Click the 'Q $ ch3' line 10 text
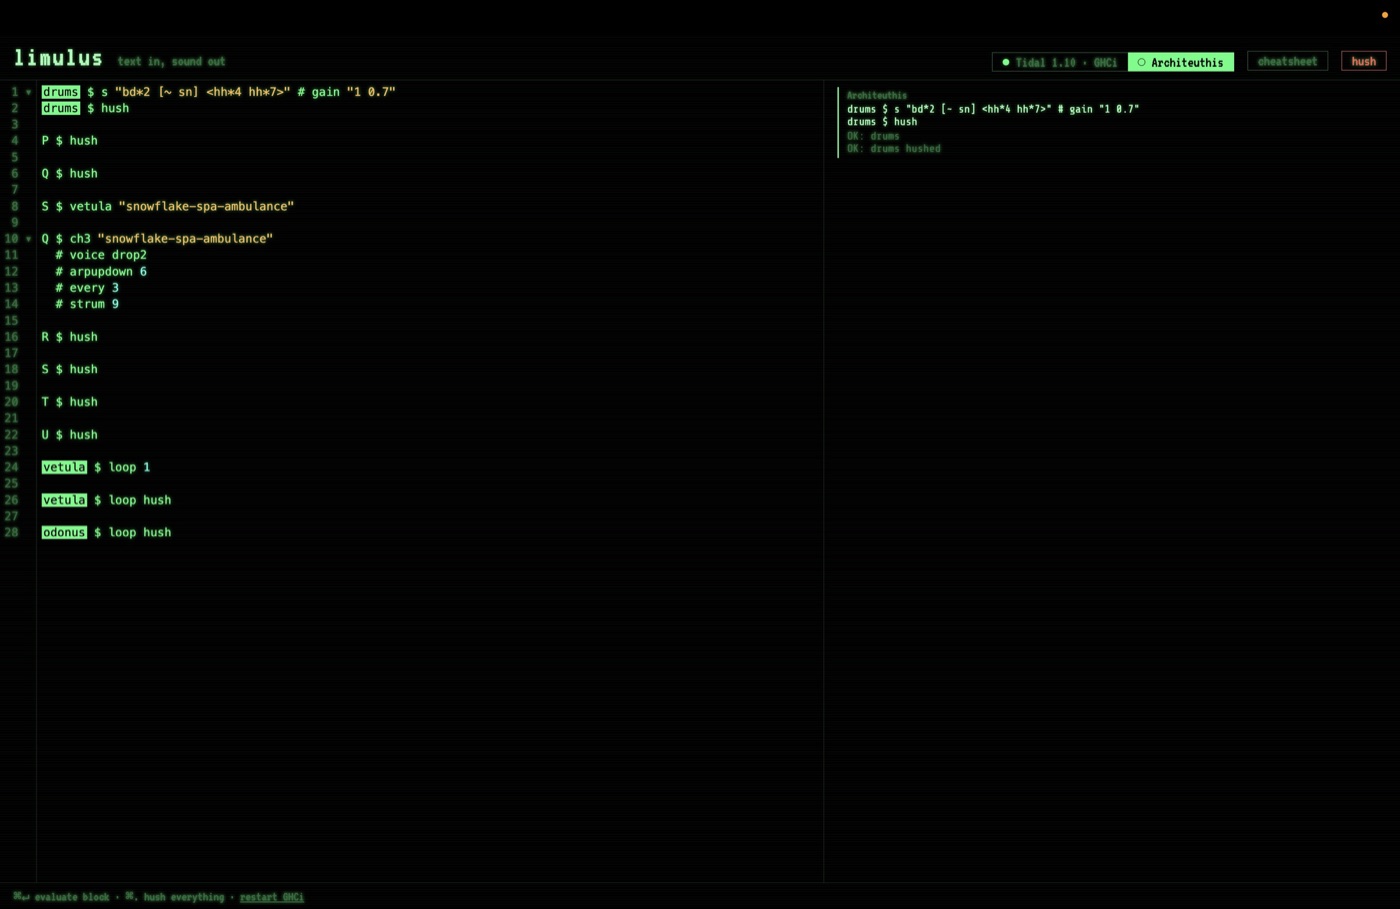 [x=157, y=239]
